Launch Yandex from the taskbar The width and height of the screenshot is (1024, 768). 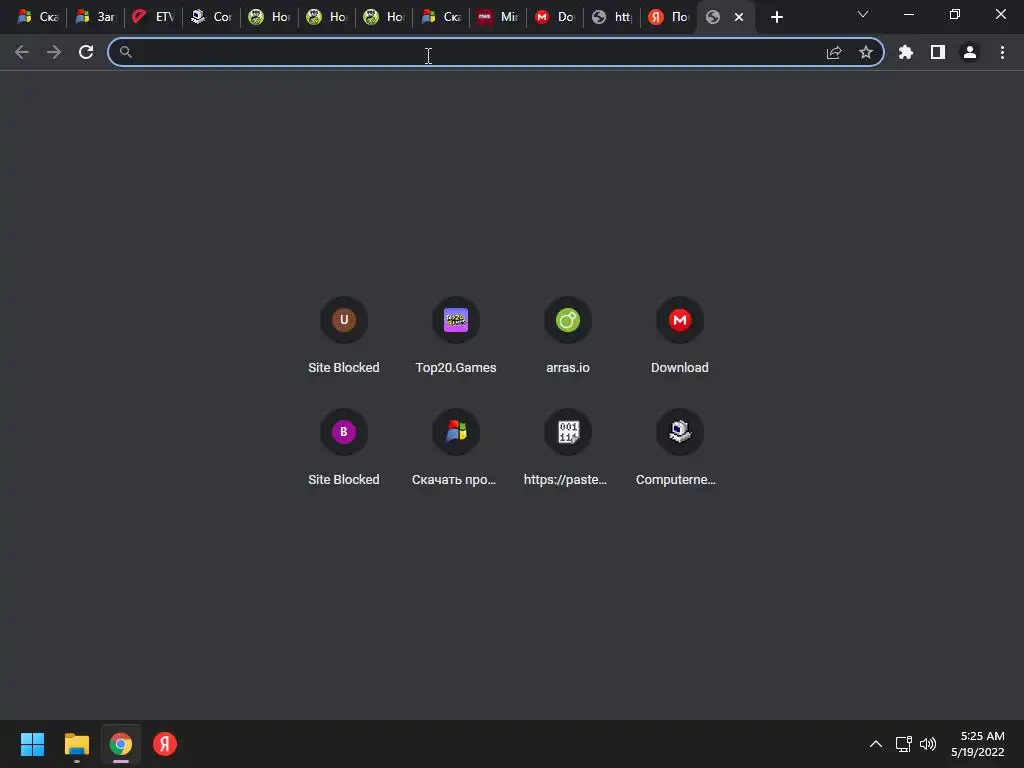(165, 744)
